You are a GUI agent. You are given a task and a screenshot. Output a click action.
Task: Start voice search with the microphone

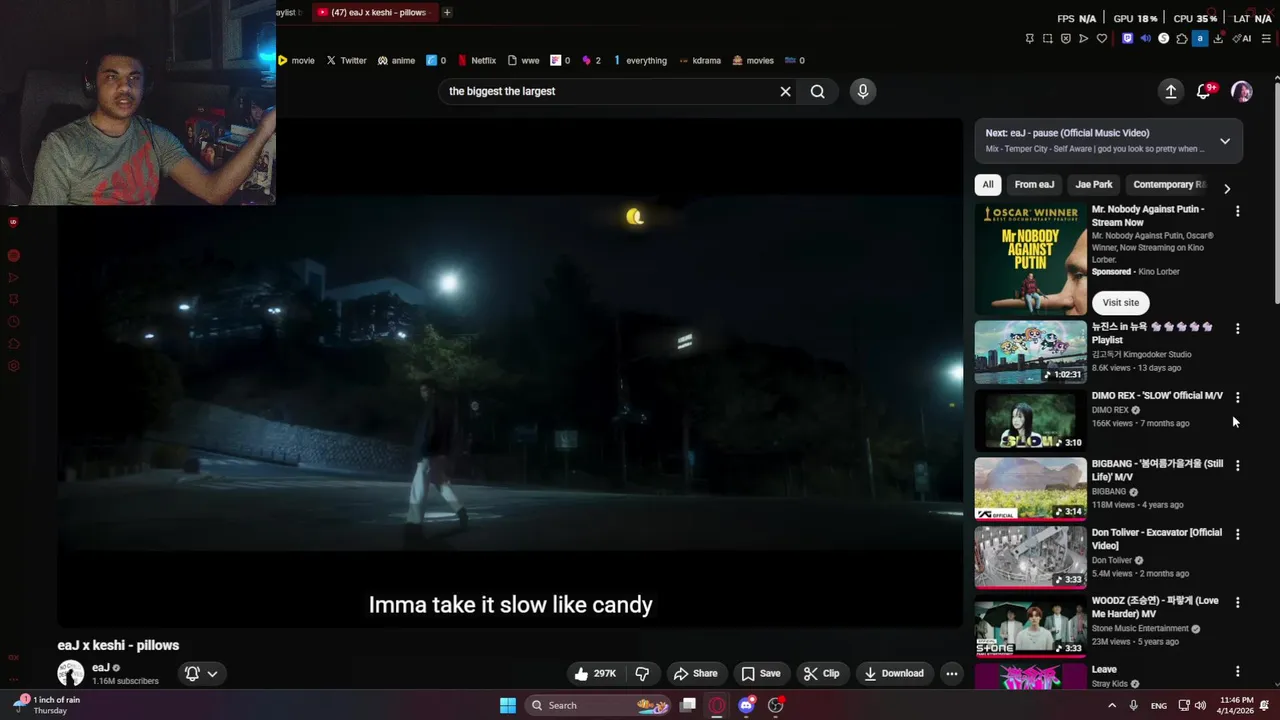(x=863, y=91)
